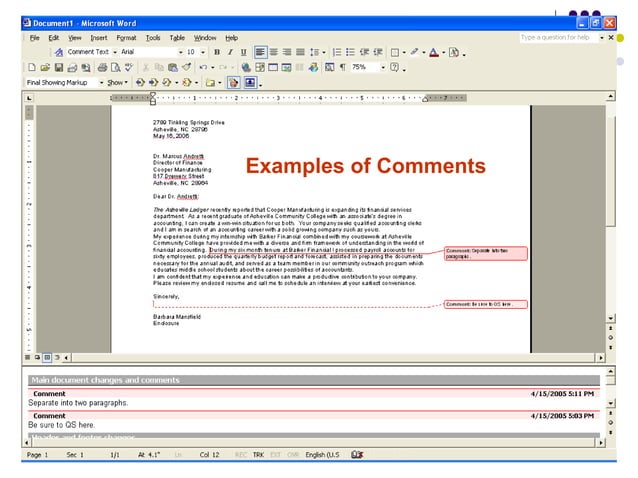The width and height of the screenshot is (638, 478).
Task: Click the 'Type a question for help' box
Action: 556,37
